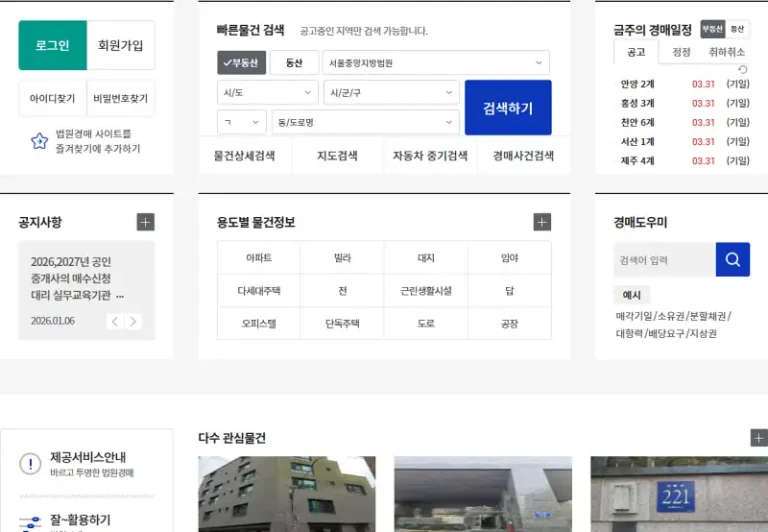Open the 동/도로명 dropdown
The image size is (768, 532).
tap(365, 122)
